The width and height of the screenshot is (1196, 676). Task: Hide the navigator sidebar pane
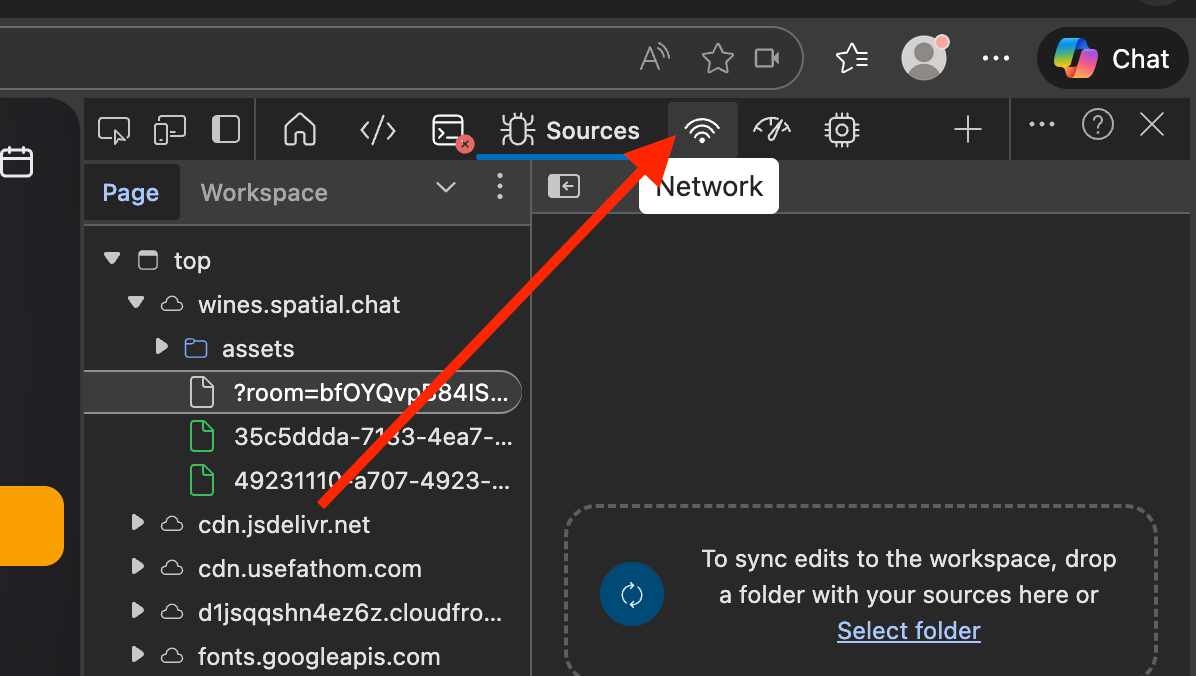pyautogui.click(x=564, y=186)
